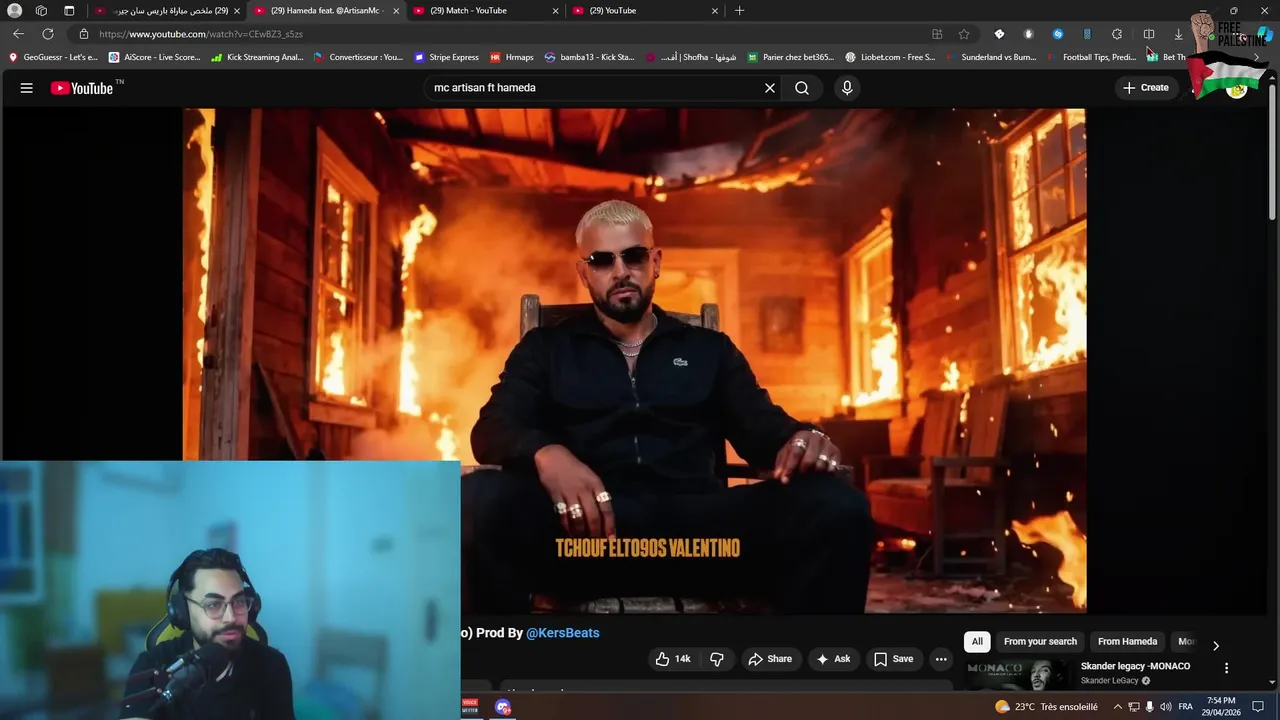The height and width of the screenshot is (720, 1280).
Task: Open the Stripe Express bookmark
Action: coord(446,57)
